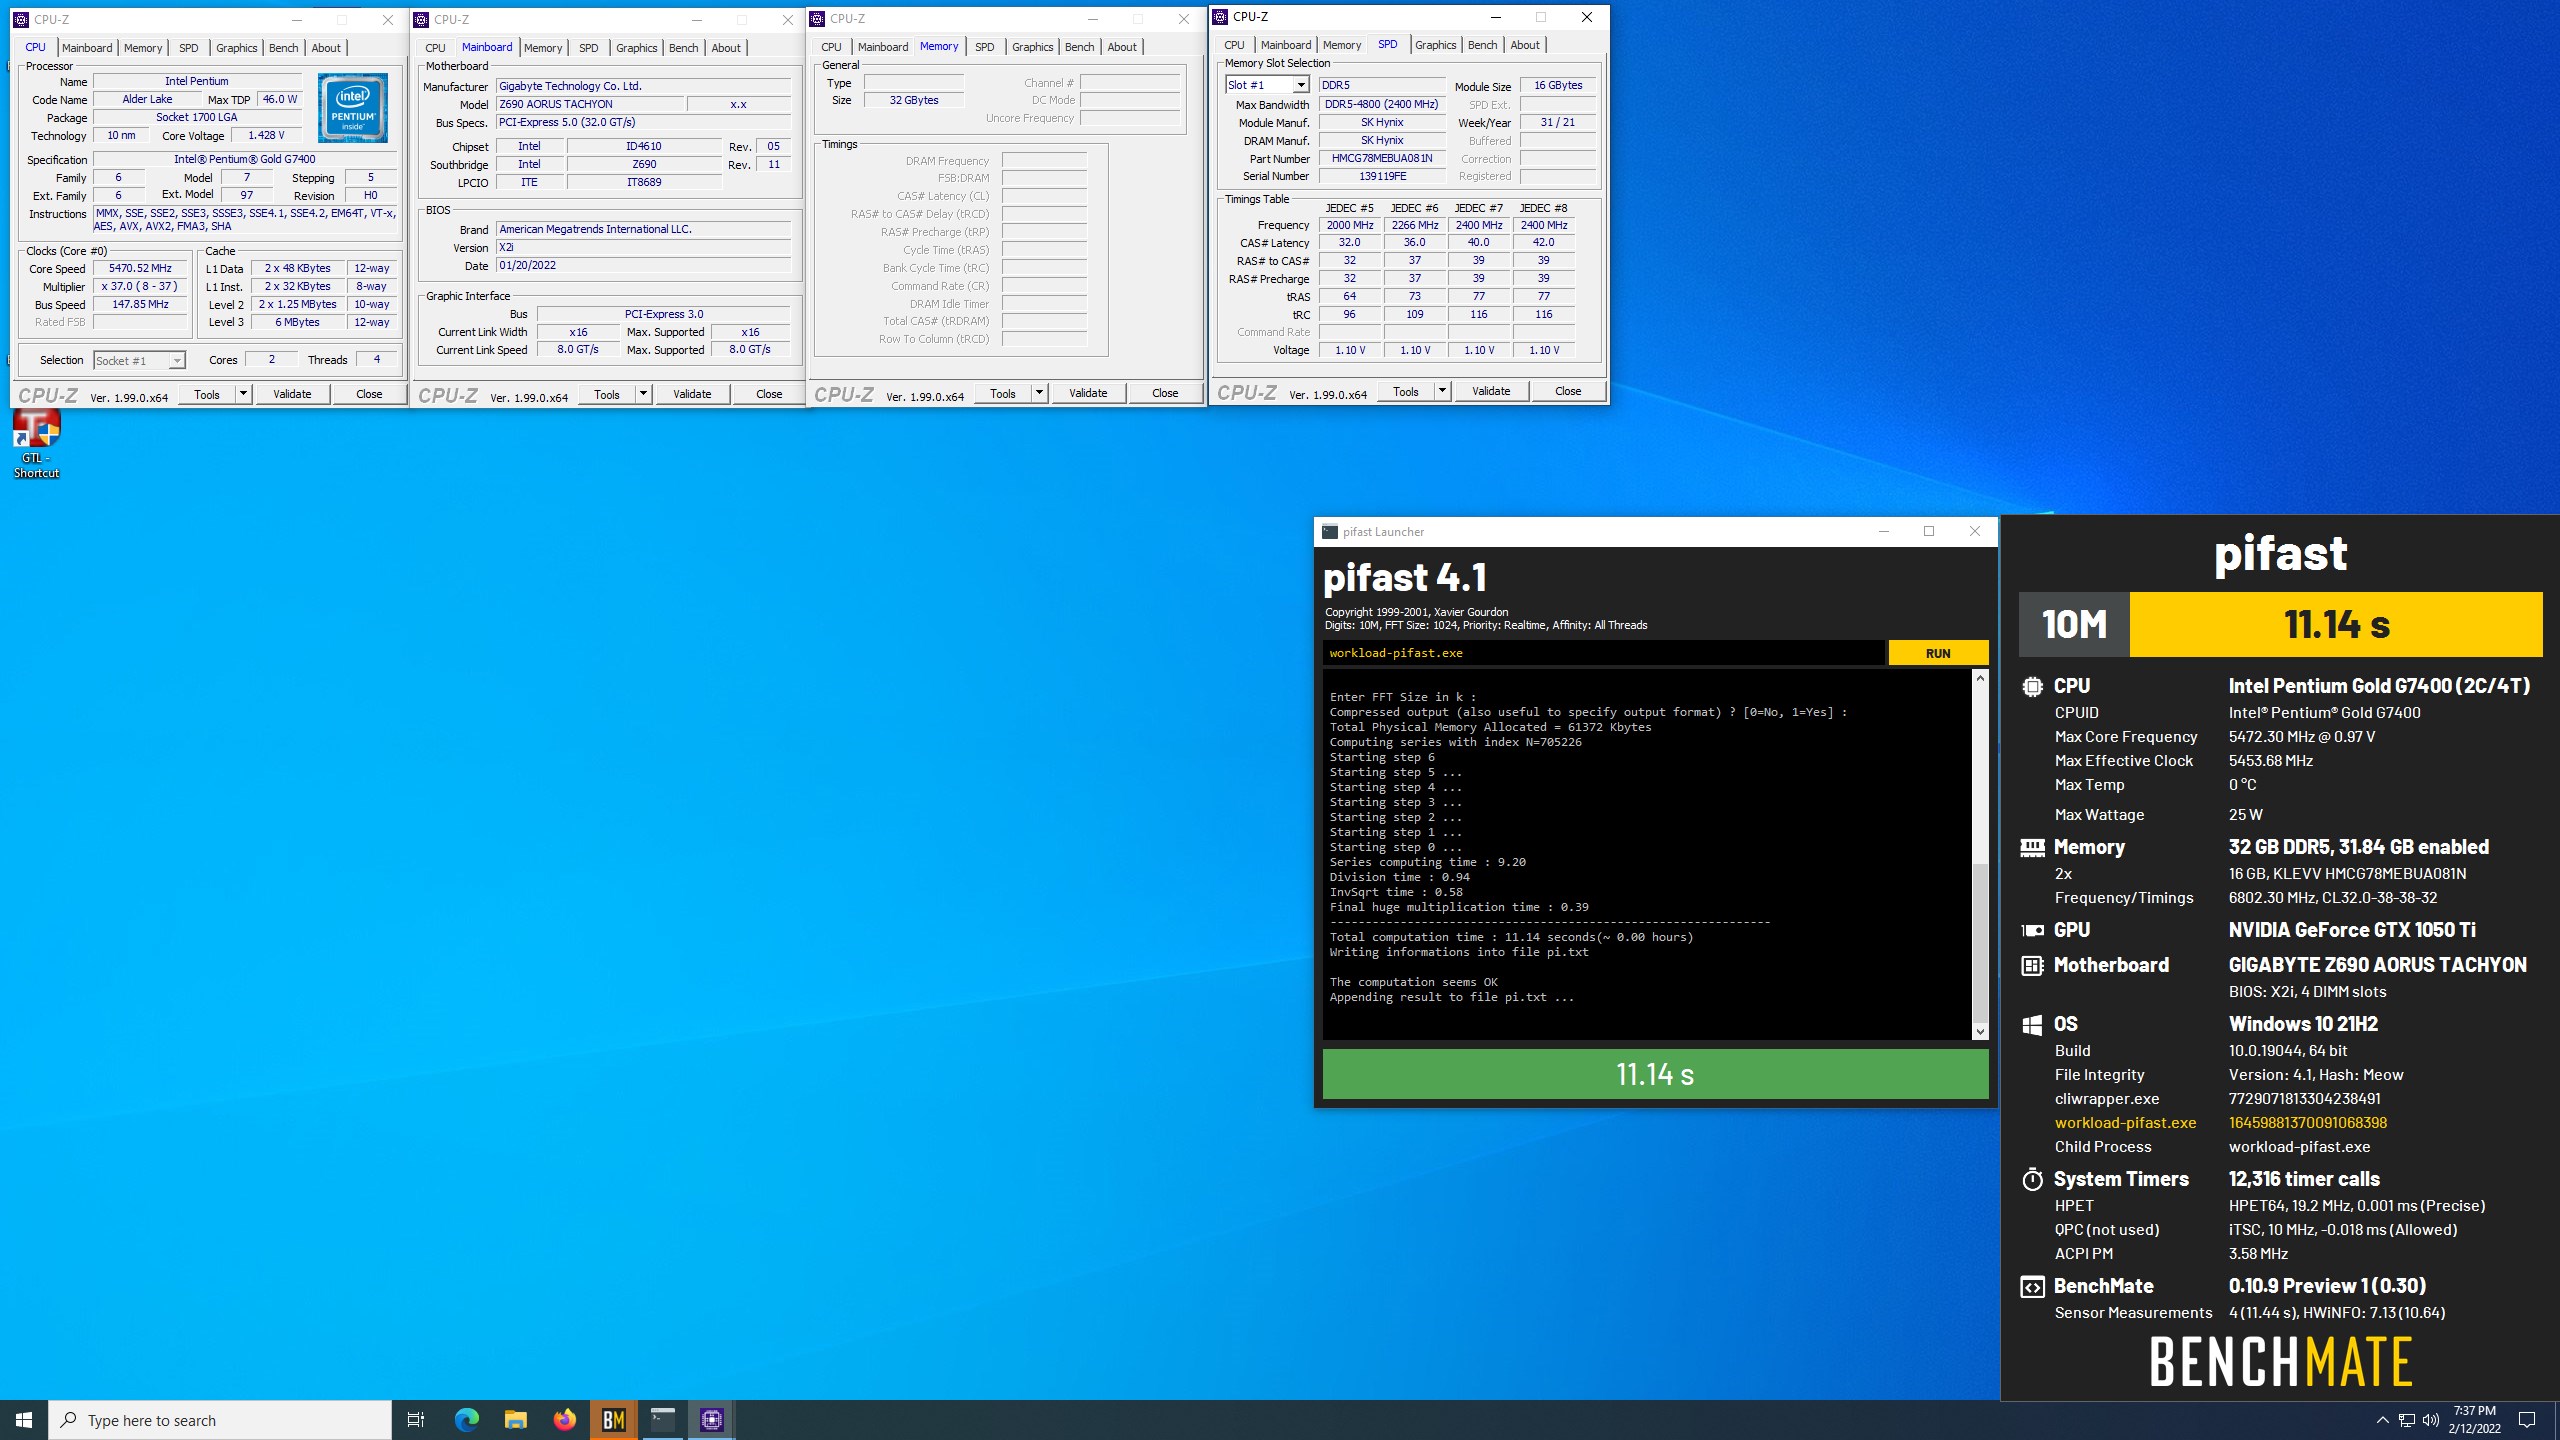The height and width of the screenshot is (1440, 2560).
Task: Click the CPU chip icon in BenchMate panel
Action: 2032,686
